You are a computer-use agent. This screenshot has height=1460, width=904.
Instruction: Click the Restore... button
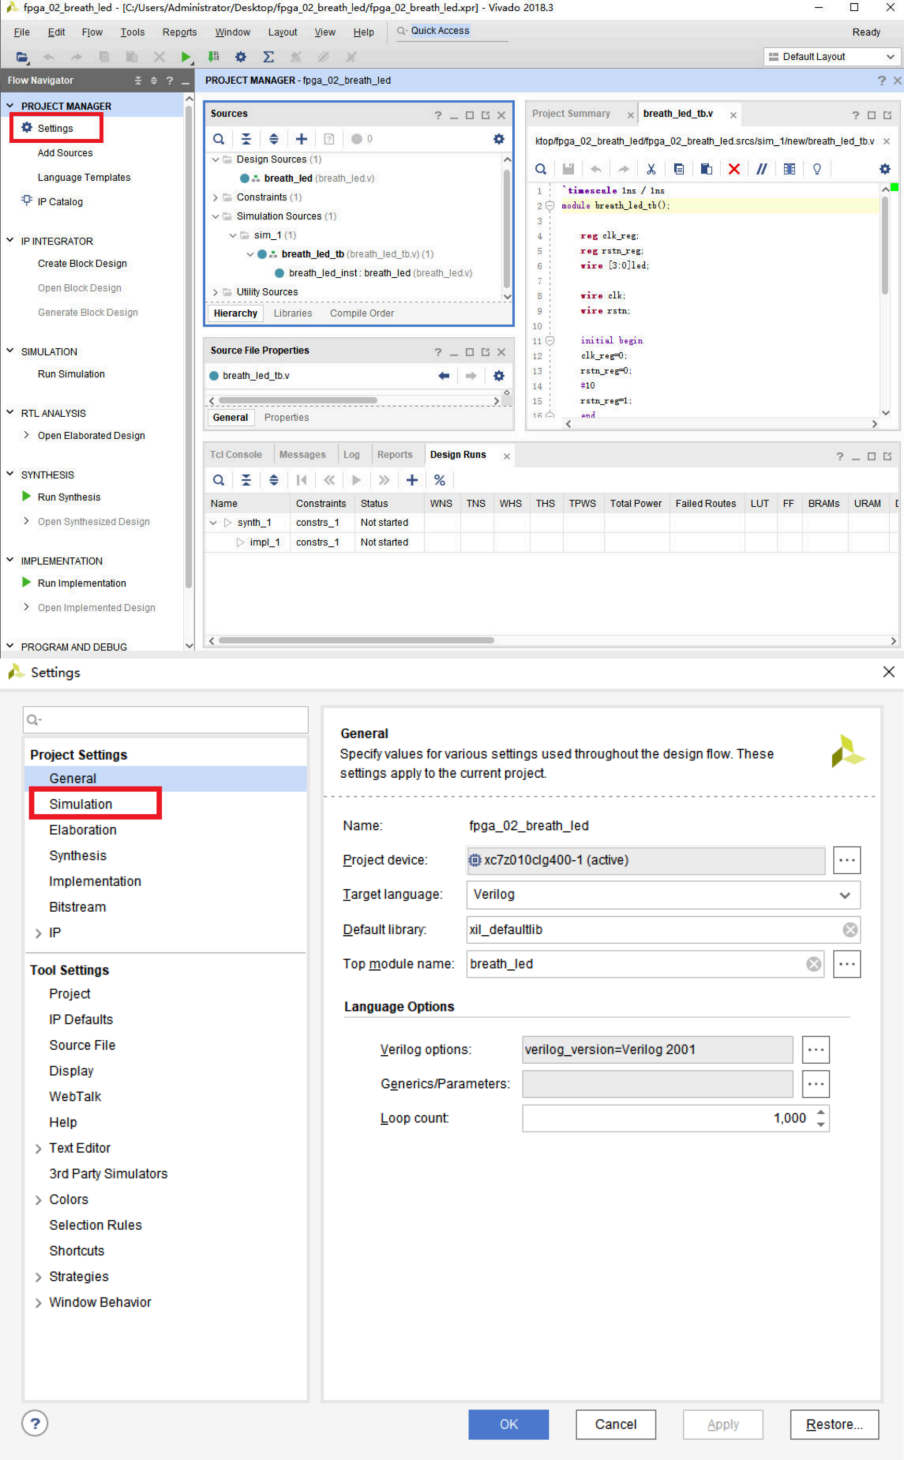tap(833, 1424)
